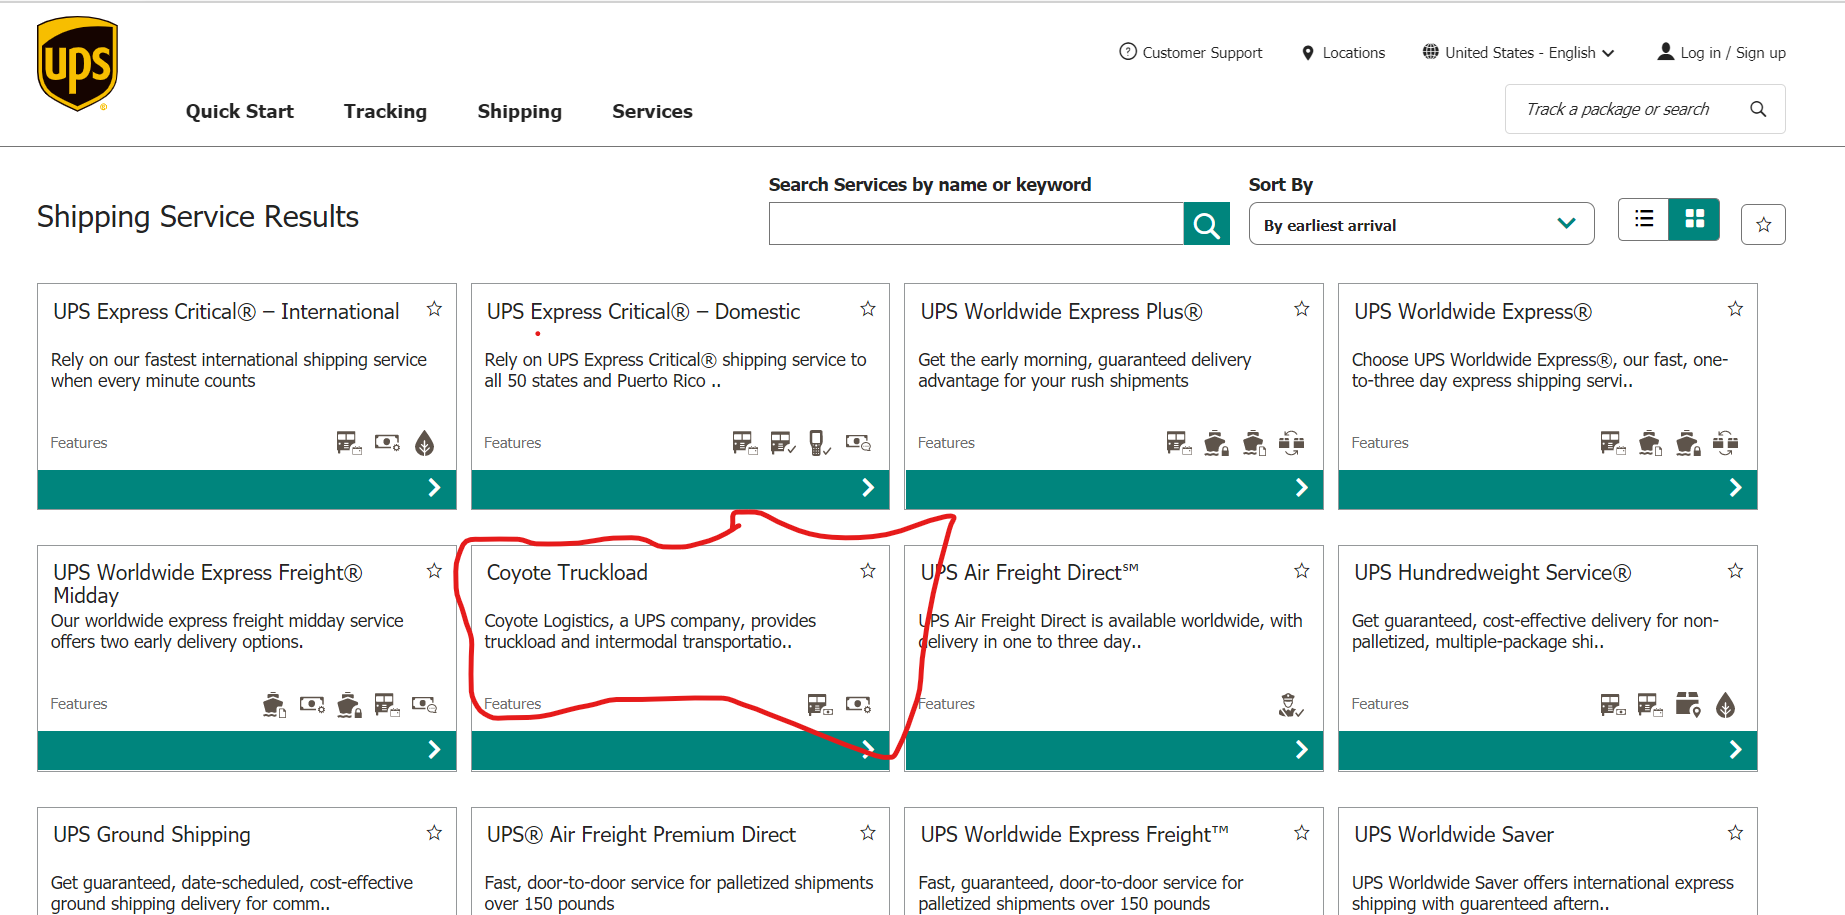Focus the Track a package or search field

pyautogui.click(x=1618, y=109)
